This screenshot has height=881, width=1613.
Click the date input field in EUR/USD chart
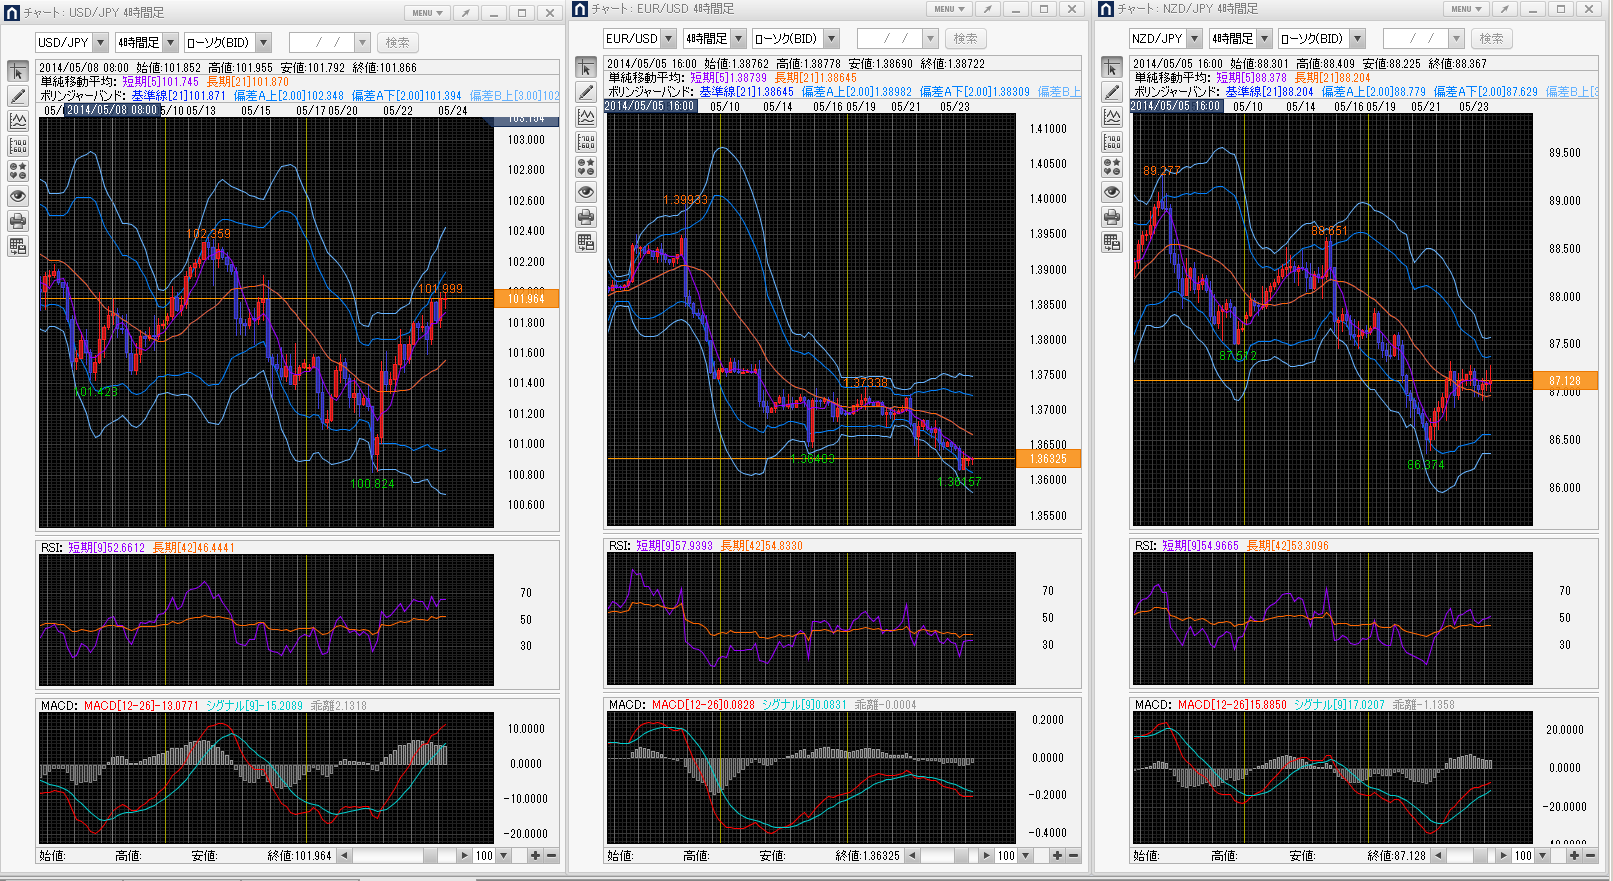coord(888,39)
